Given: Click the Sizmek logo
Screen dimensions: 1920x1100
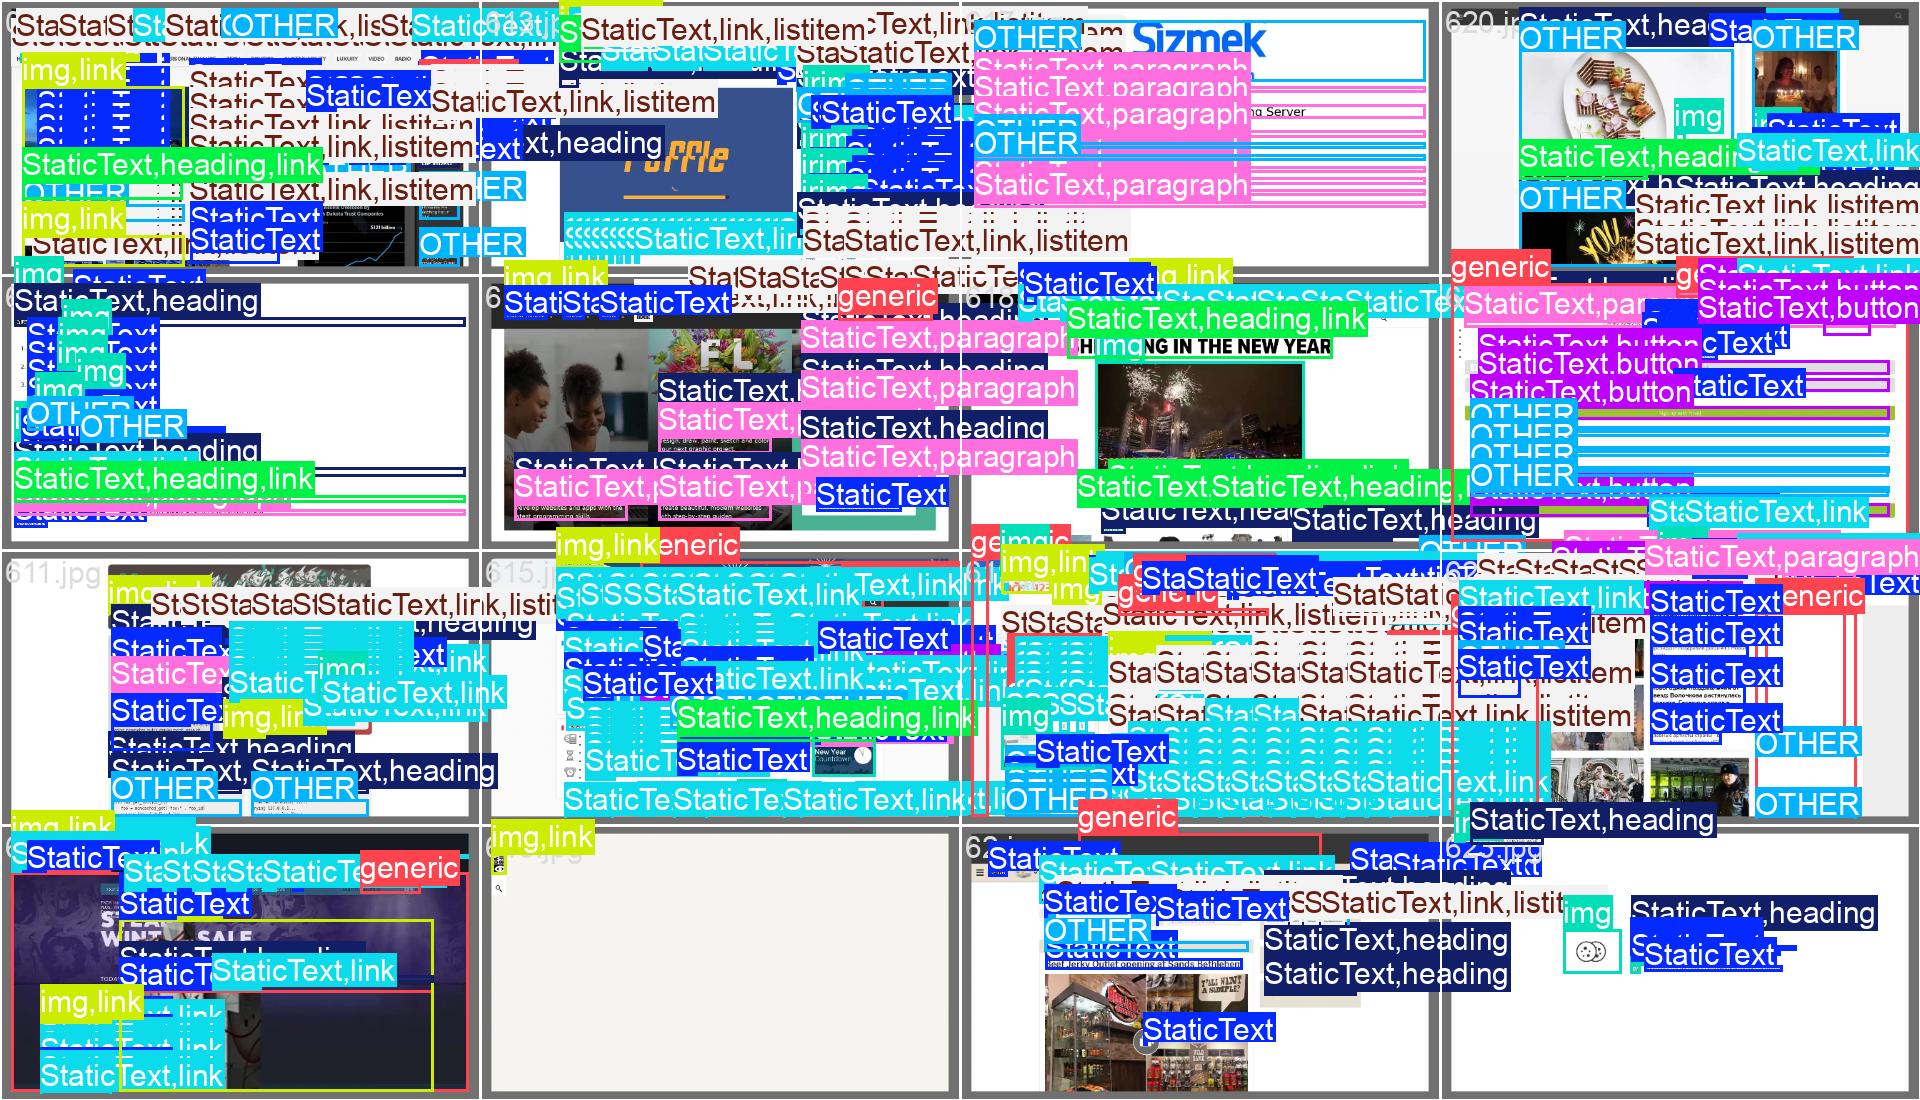Looking at the screenshot, I should tap(1200, 41).
